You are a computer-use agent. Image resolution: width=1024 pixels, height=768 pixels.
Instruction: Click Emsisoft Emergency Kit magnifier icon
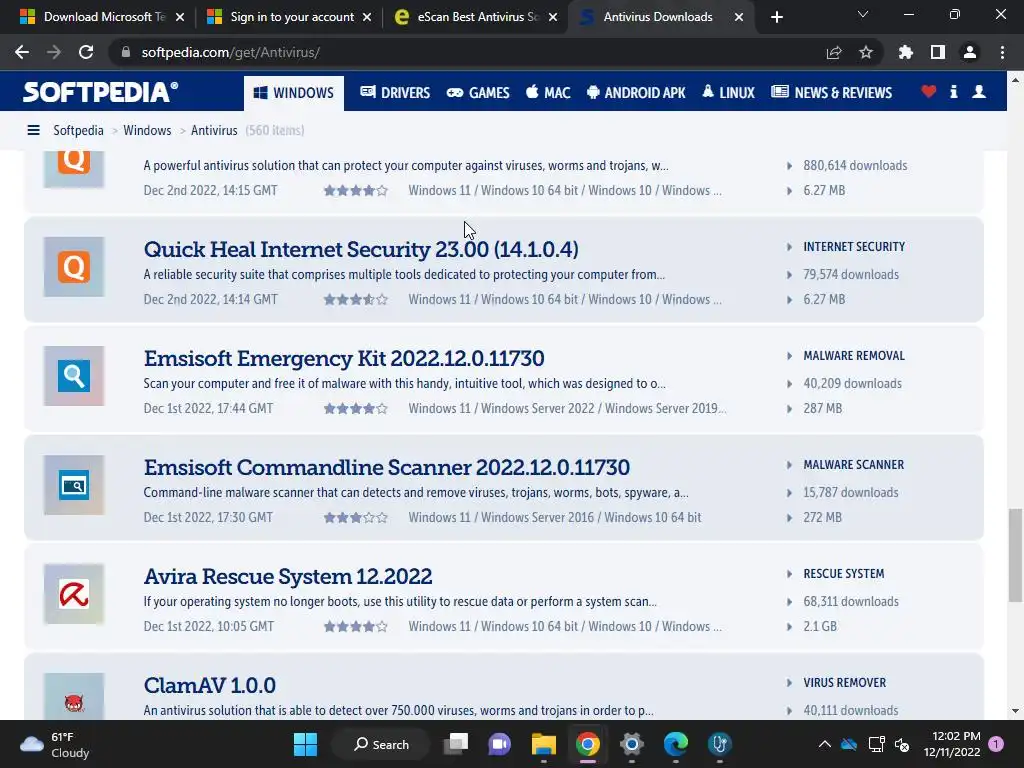[x=74, y=376]
